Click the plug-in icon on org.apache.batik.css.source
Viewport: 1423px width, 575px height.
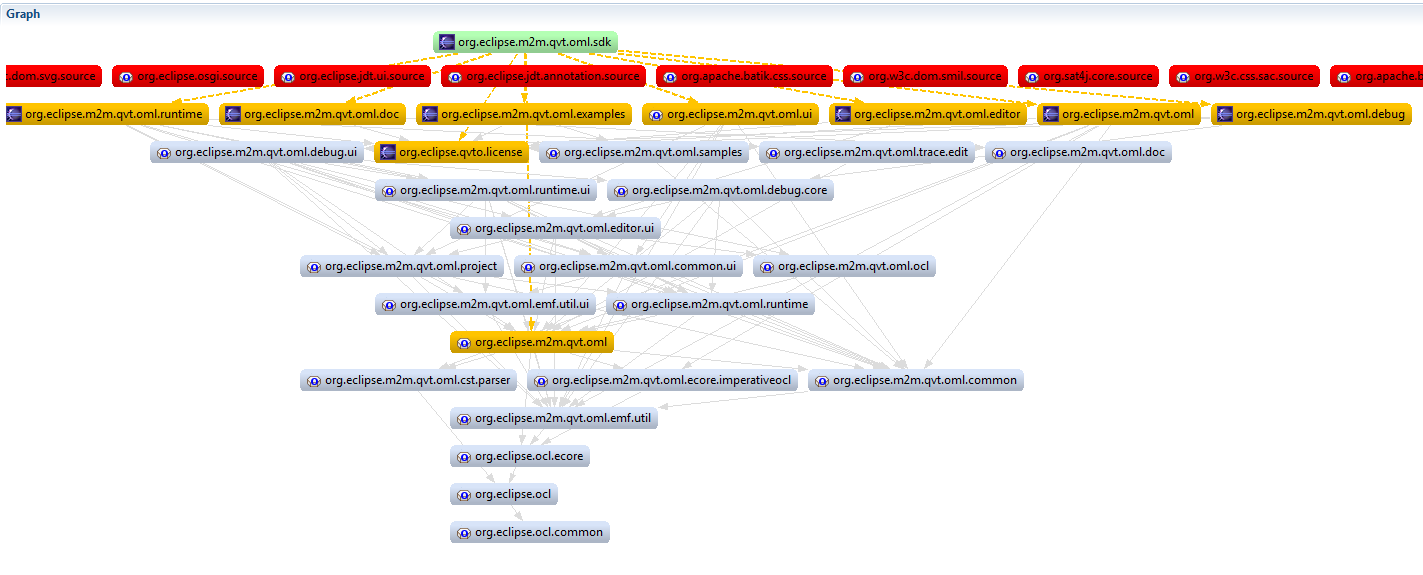pos(670,76)
